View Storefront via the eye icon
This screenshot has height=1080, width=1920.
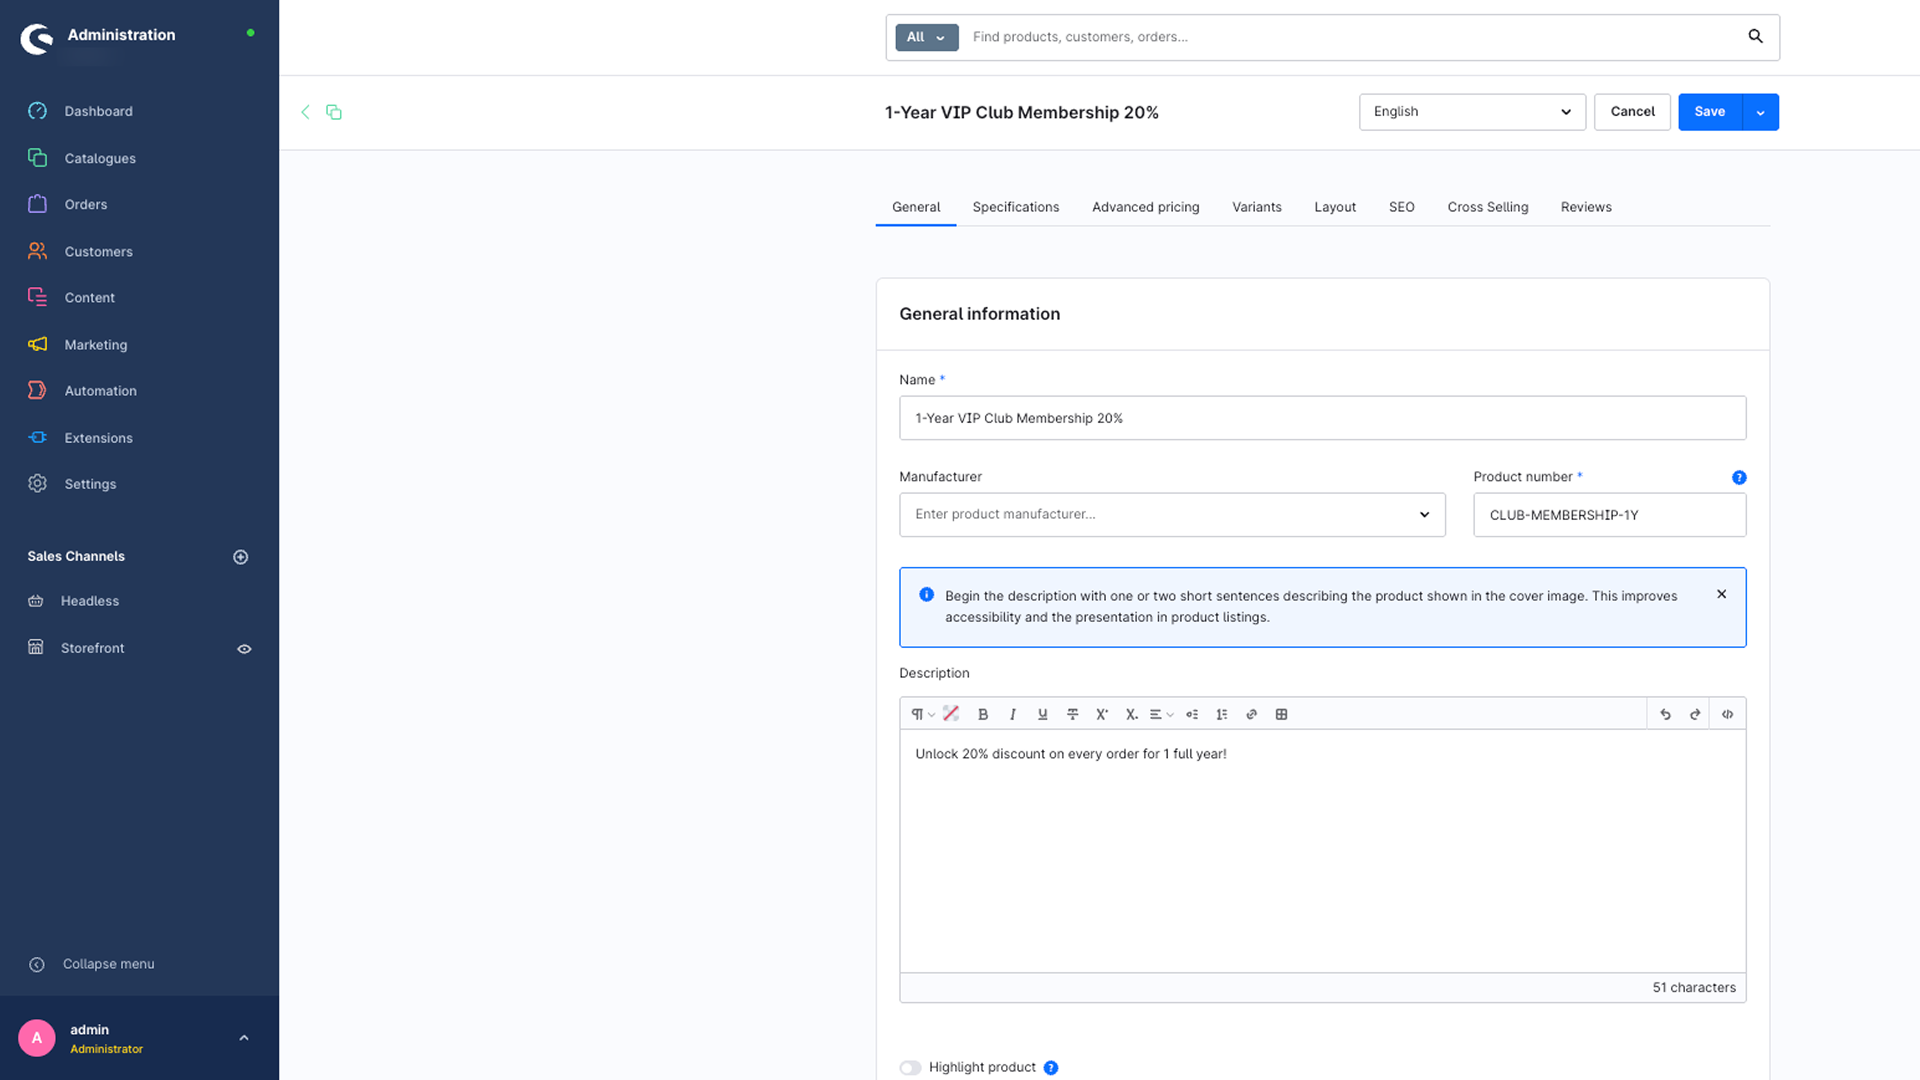244,649
